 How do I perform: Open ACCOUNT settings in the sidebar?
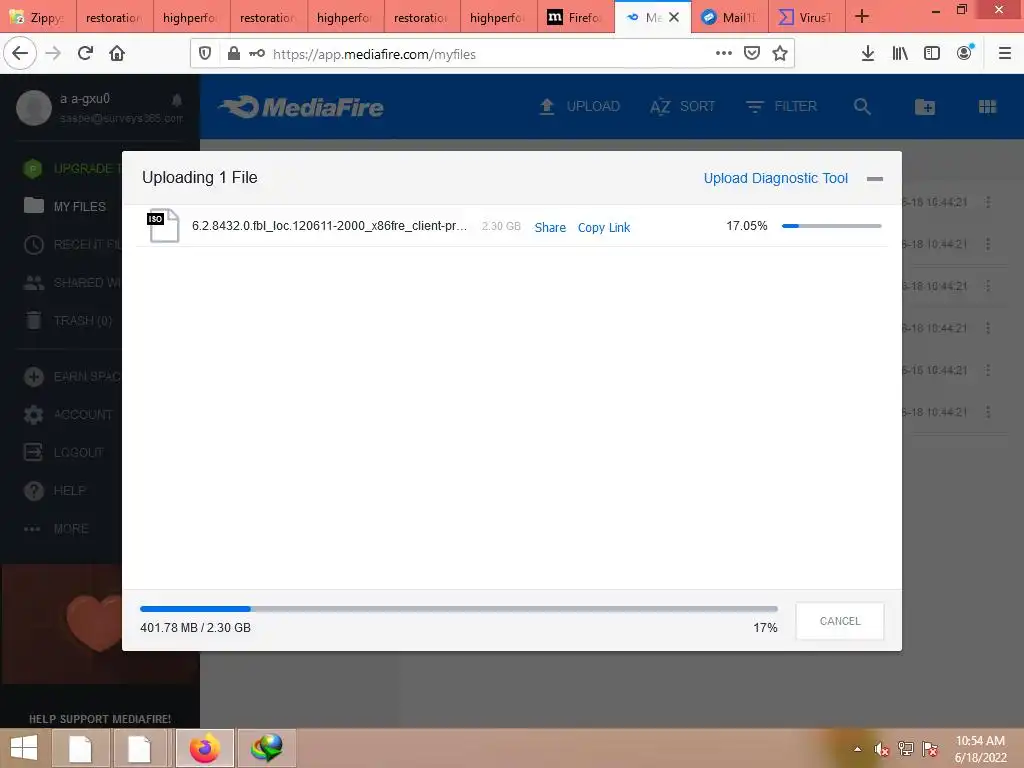(68, 415)
